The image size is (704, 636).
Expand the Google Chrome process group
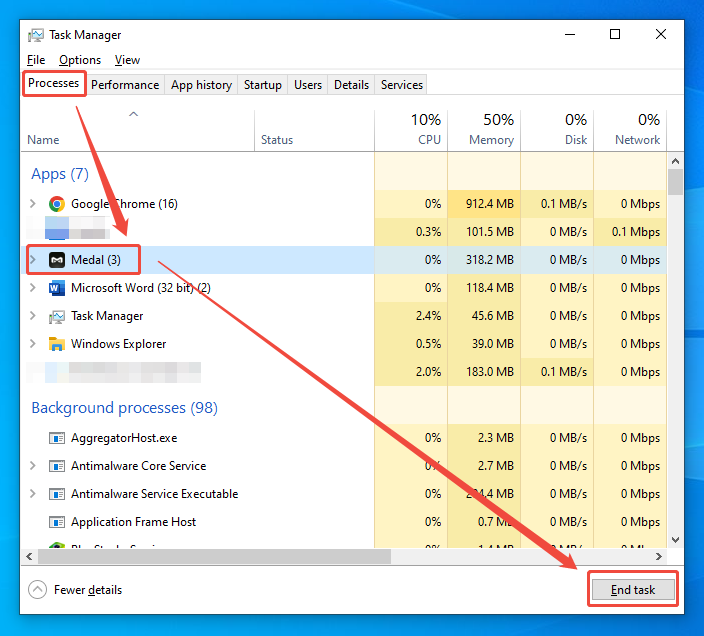pos(32,204)
